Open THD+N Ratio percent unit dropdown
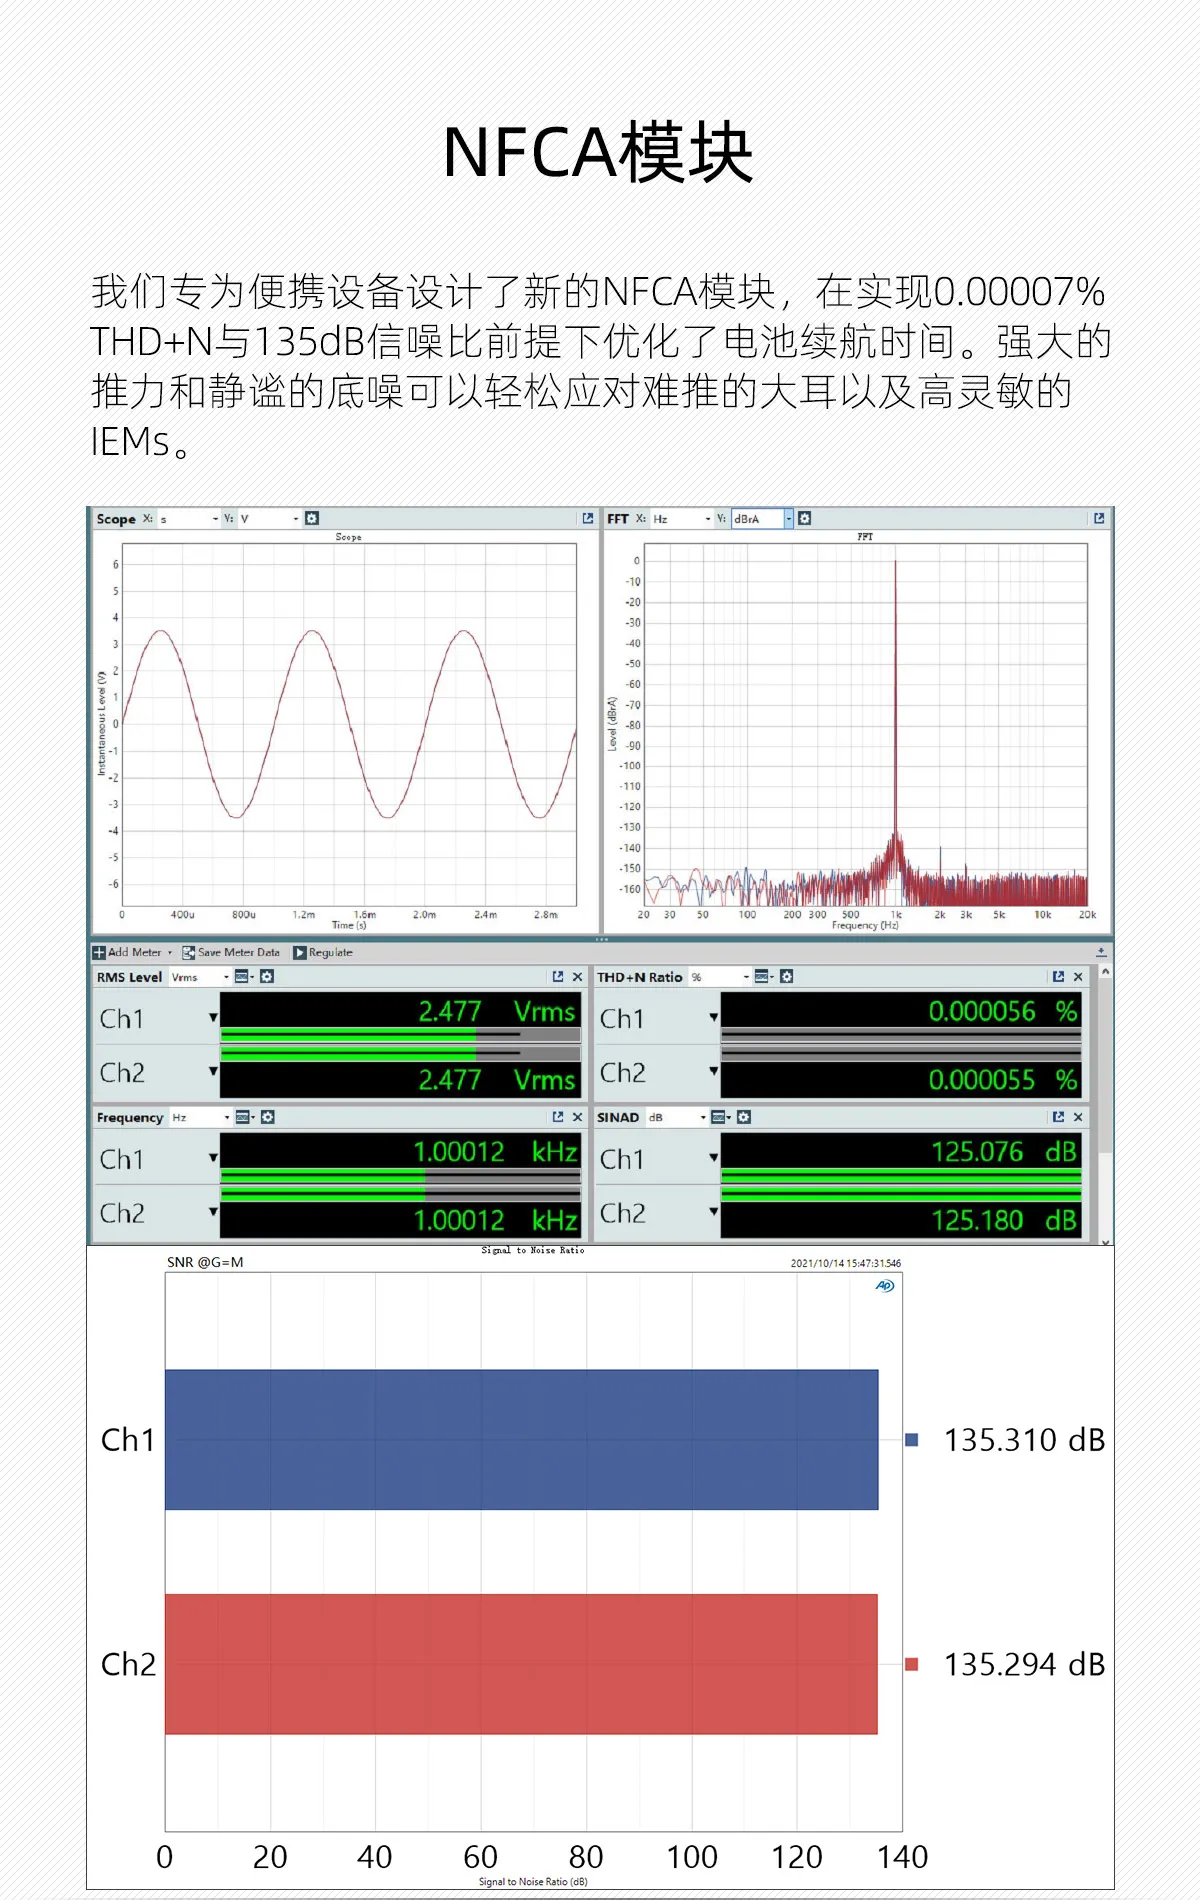This screenshot has width=1200, height=1900. (746, 977)
